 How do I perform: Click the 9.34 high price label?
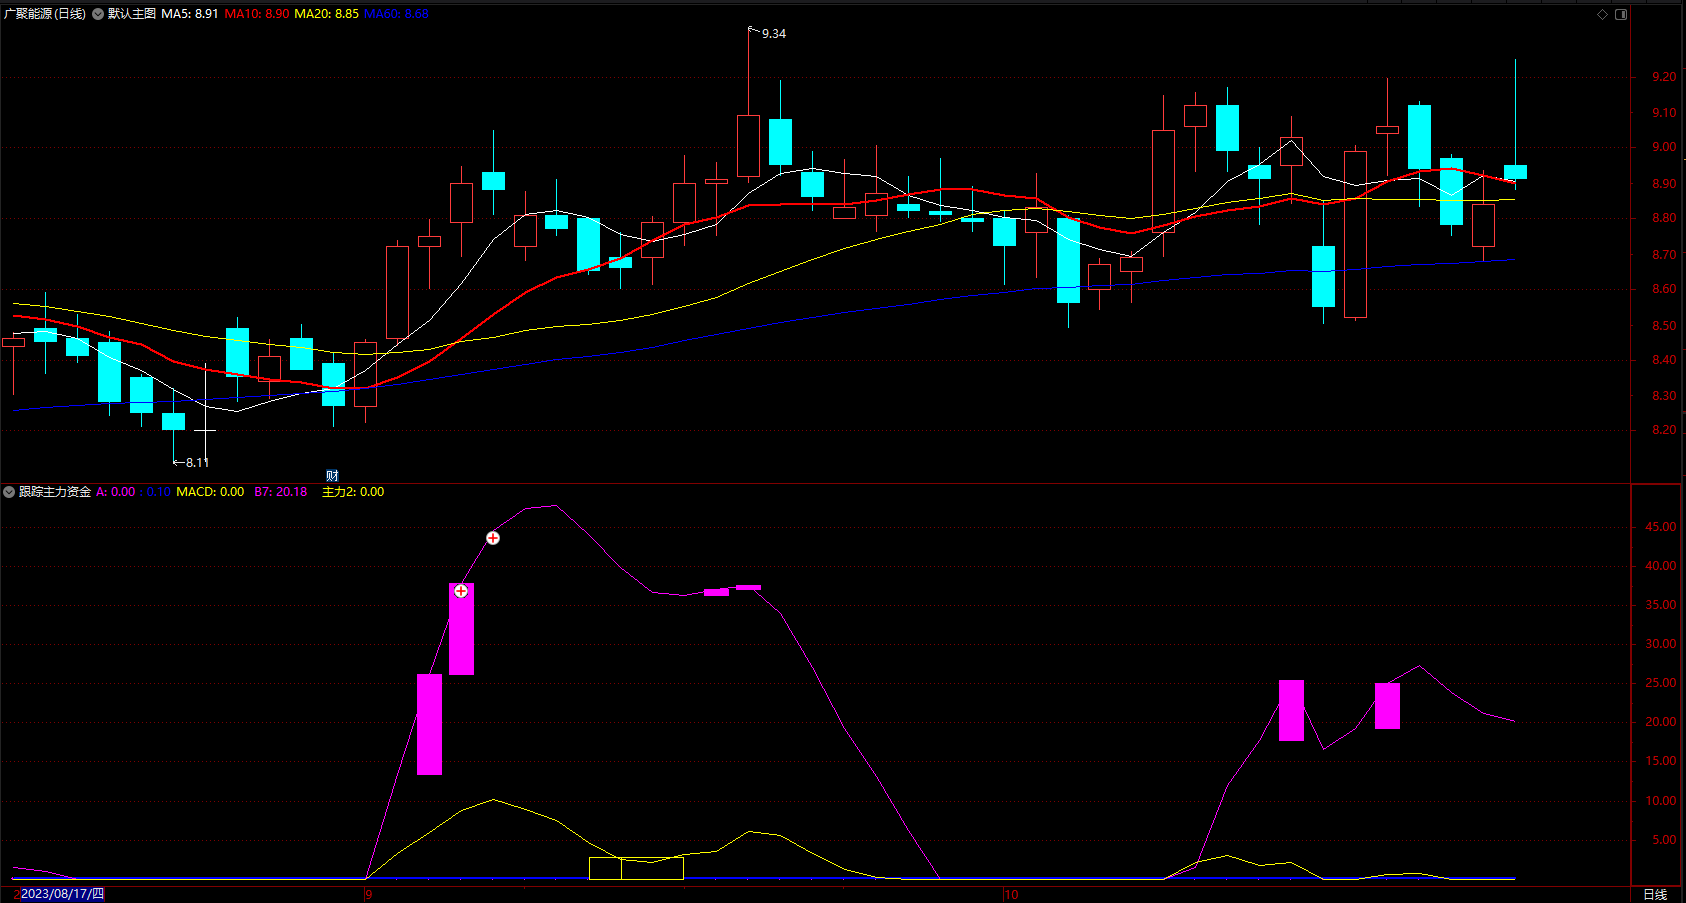[774, 34]
